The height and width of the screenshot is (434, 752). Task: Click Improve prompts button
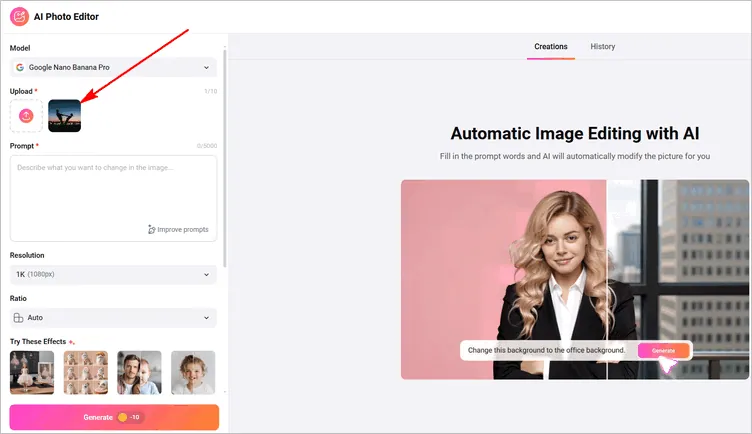click(178, 230)
